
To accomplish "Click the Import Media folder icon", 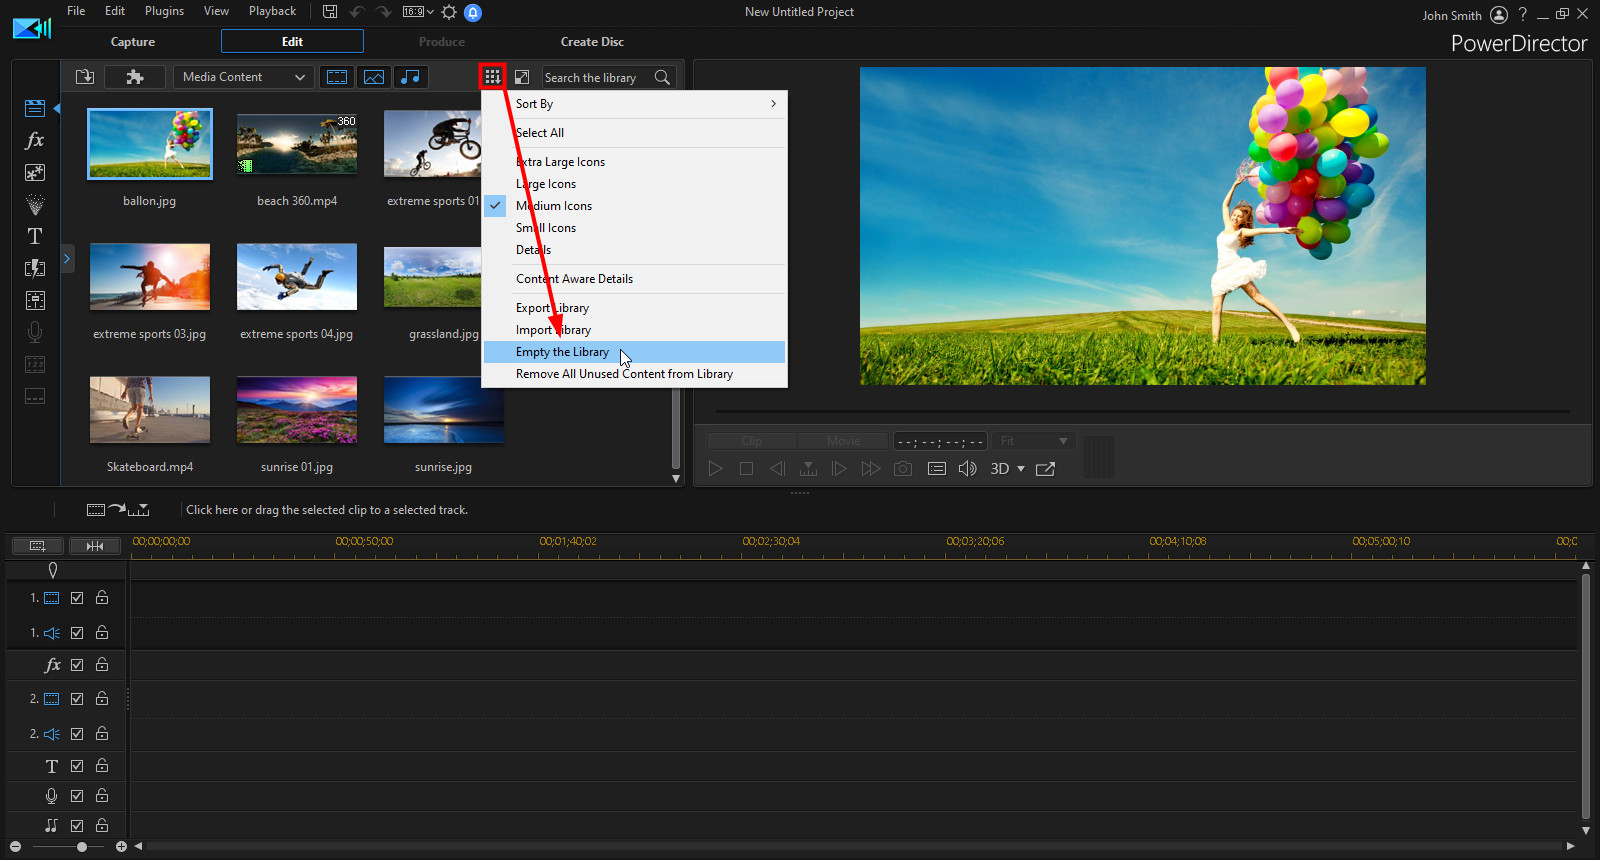I will point(85,77).
